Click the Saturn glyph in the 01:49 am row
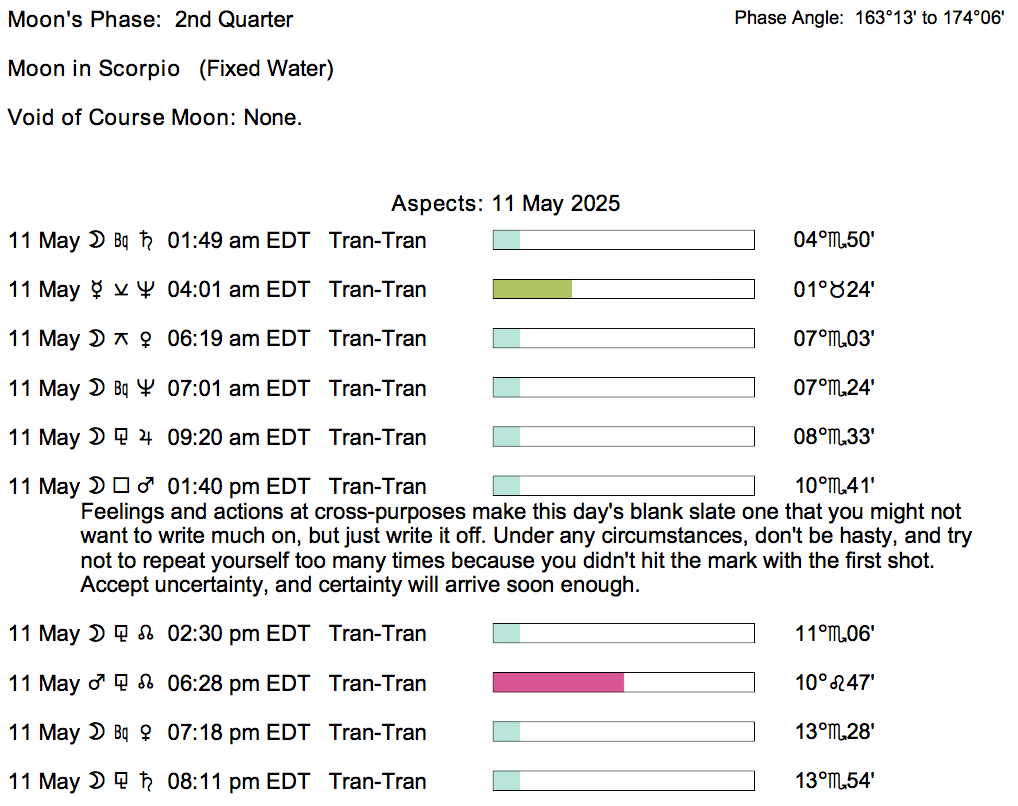This screenshot has height=806, width=1018. 146,241
